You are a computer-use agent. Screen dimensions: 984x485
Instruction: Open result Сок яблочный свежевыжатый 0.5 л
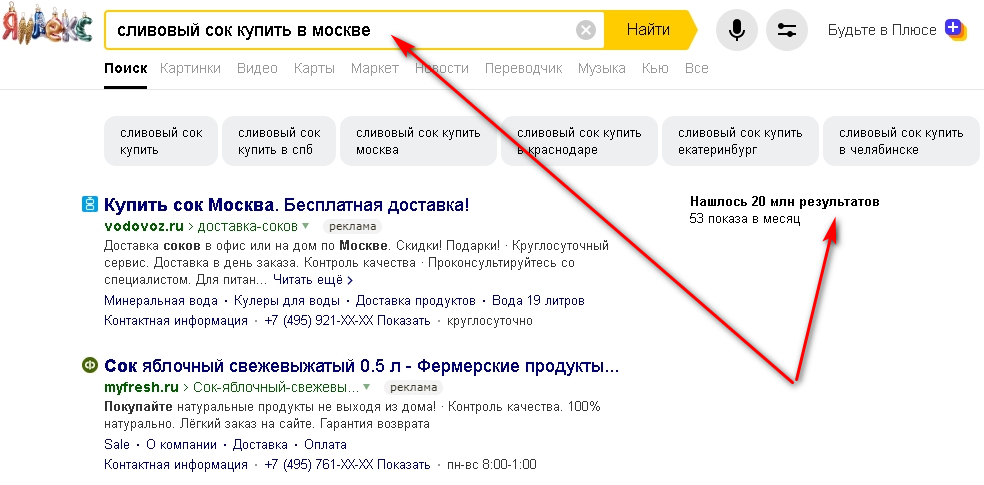tap(361, 366)
